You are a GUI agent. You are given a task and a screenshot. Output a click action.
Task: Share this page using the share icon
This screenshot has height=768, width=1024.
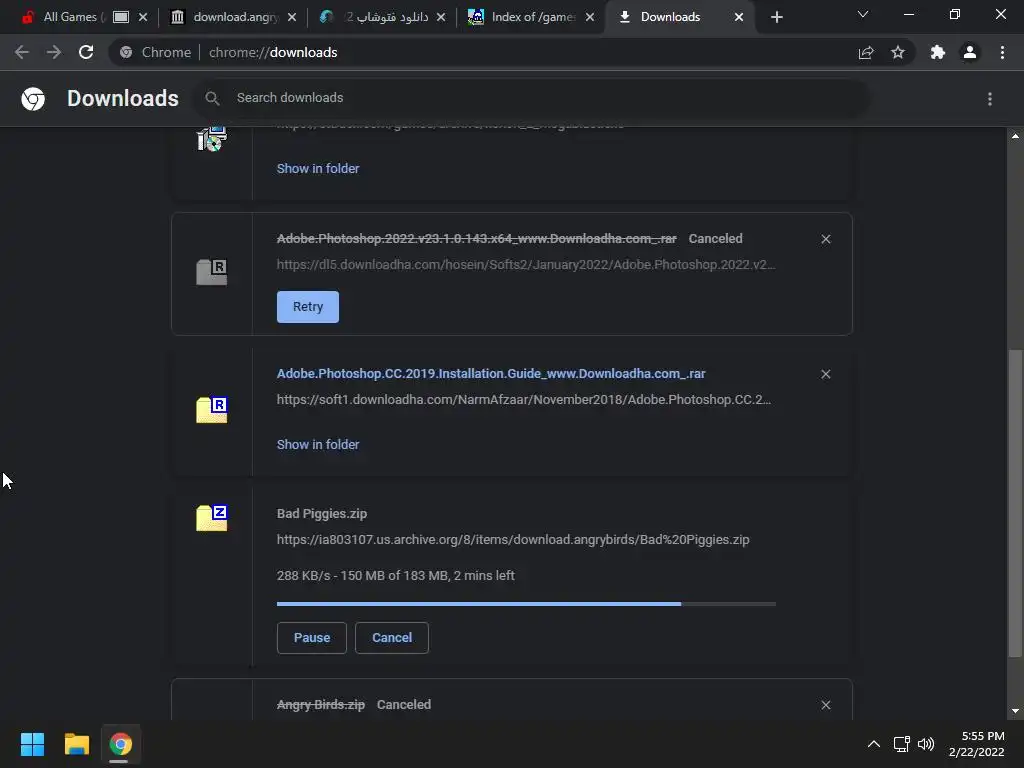866,52
